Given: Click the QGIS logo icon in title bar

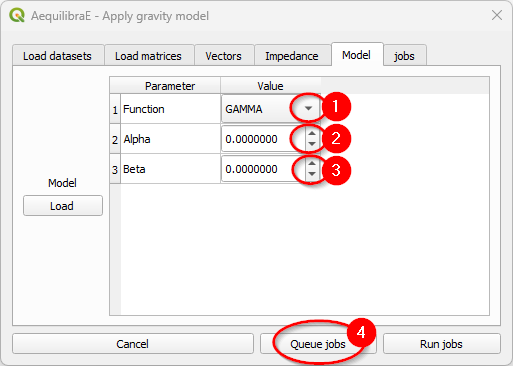Looking at the screenshot, I should click(17, 15).
